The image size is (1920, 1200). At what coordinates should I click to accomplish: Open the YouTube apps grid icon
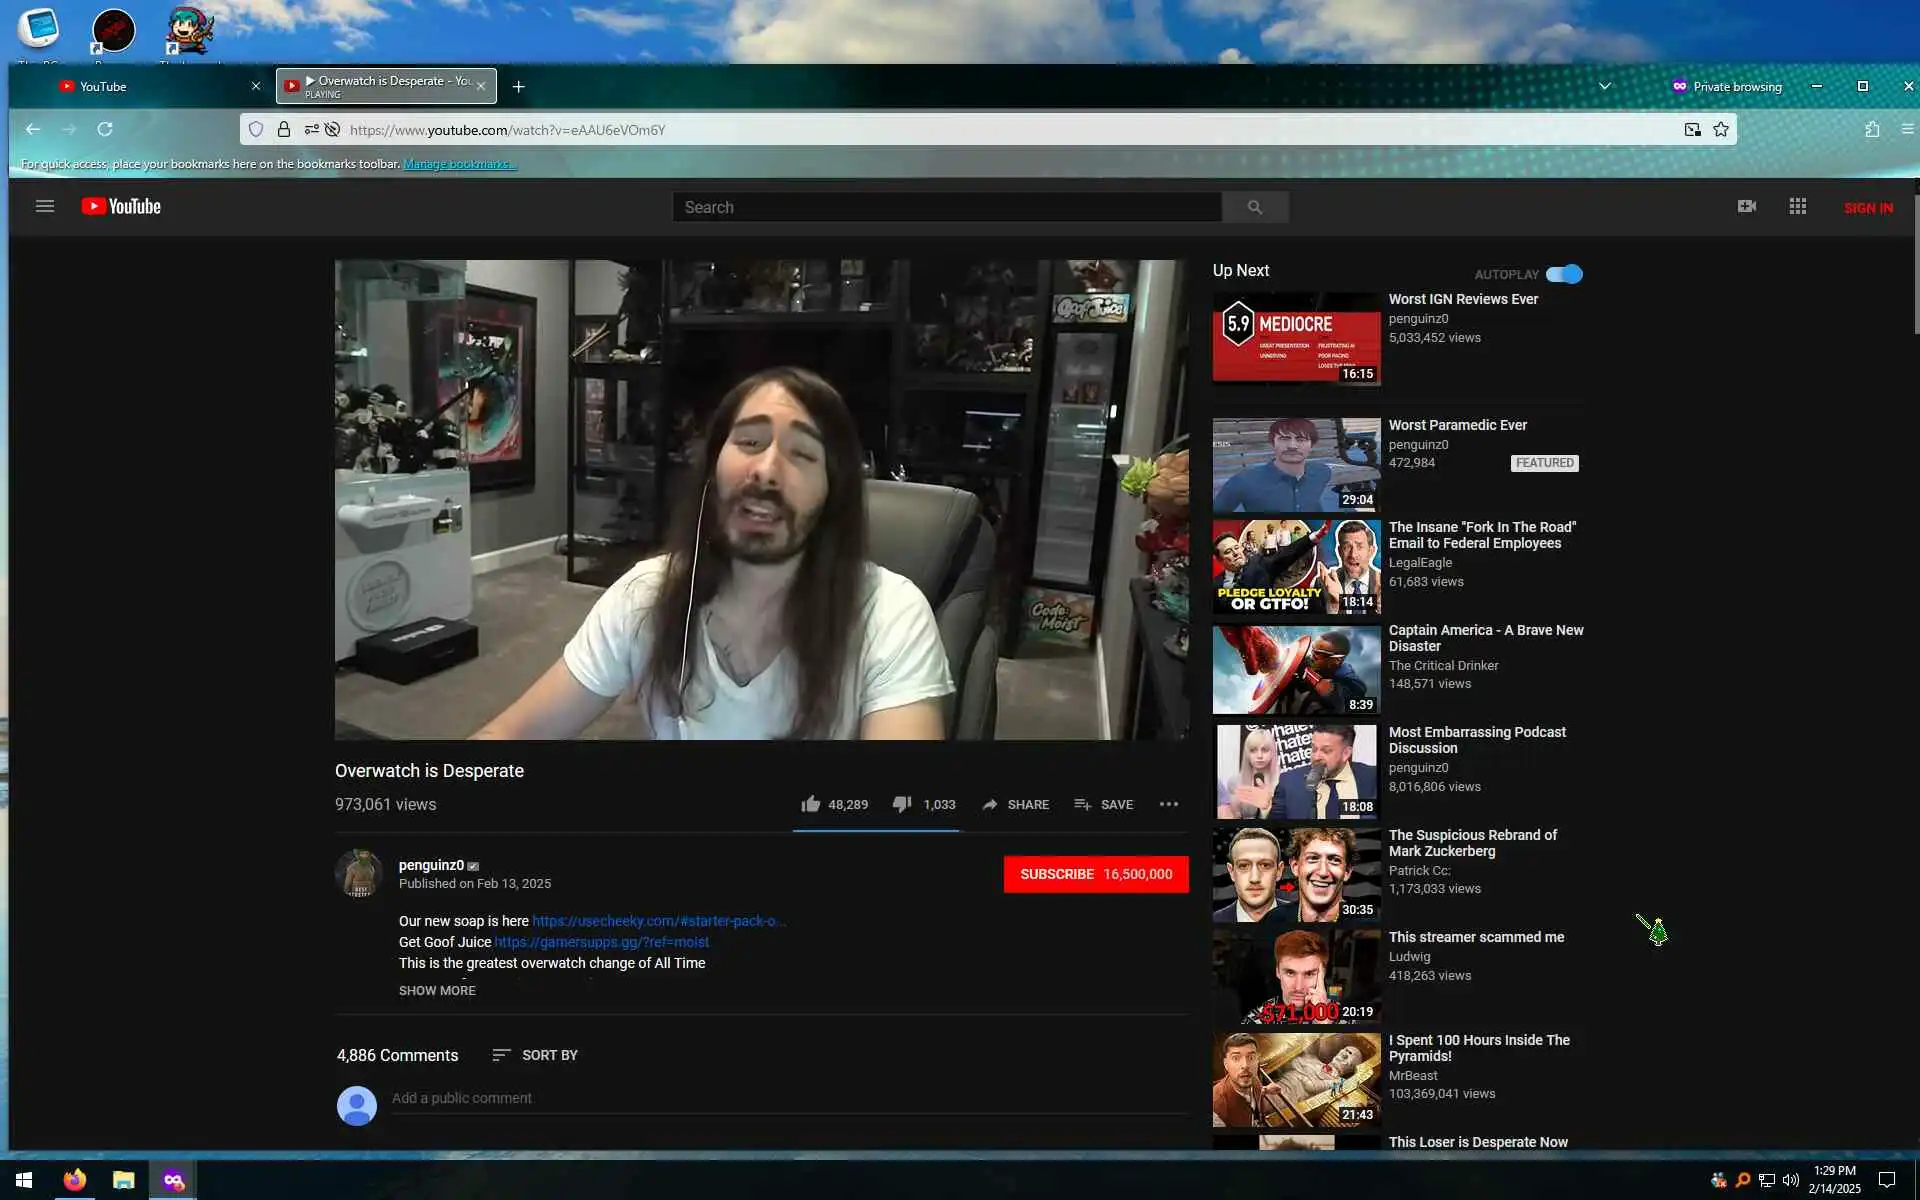click(1797, 206)
